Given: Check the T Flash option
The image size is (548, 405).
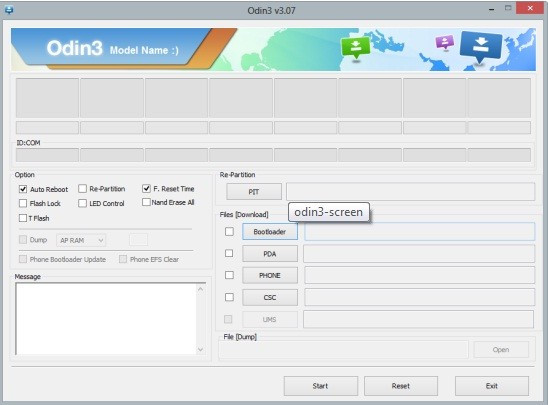Looking at the screenshot, I should [23, 218].
